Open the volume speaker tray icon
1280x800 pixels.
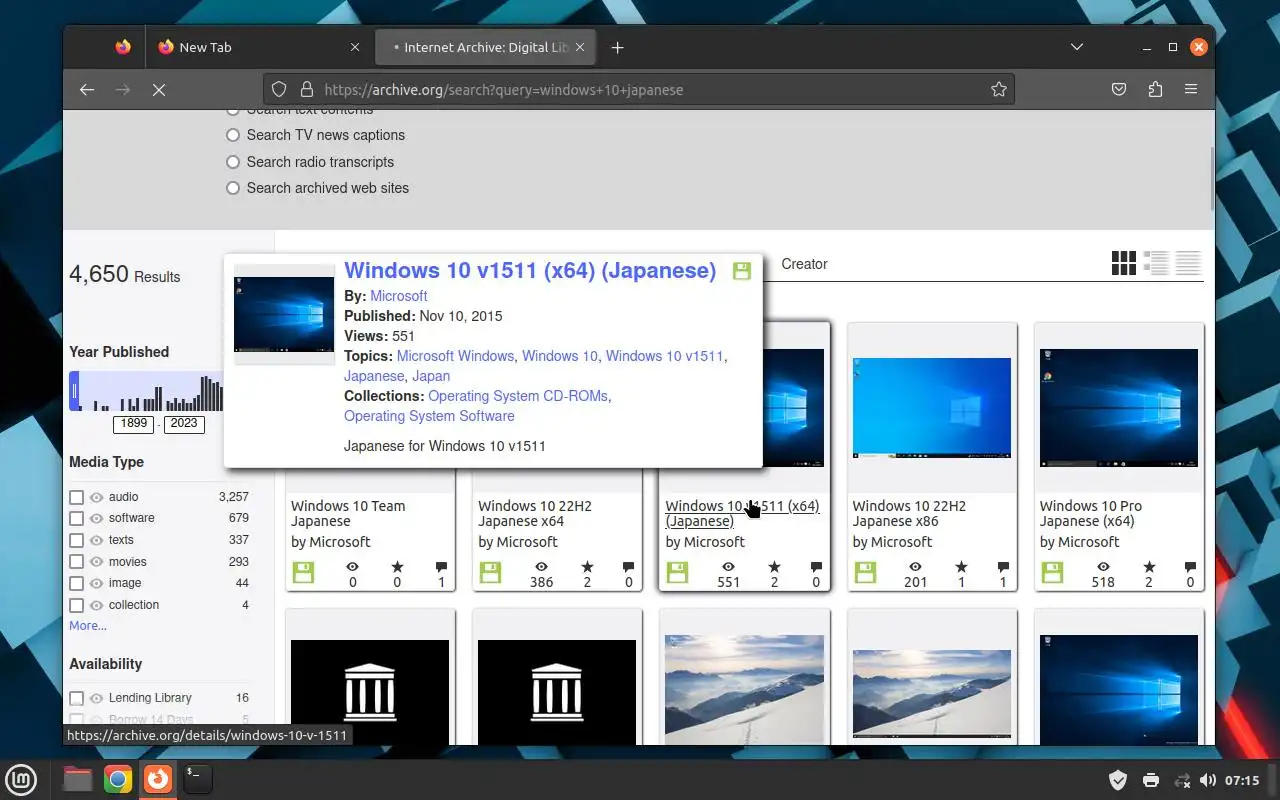coord(1207,780)
